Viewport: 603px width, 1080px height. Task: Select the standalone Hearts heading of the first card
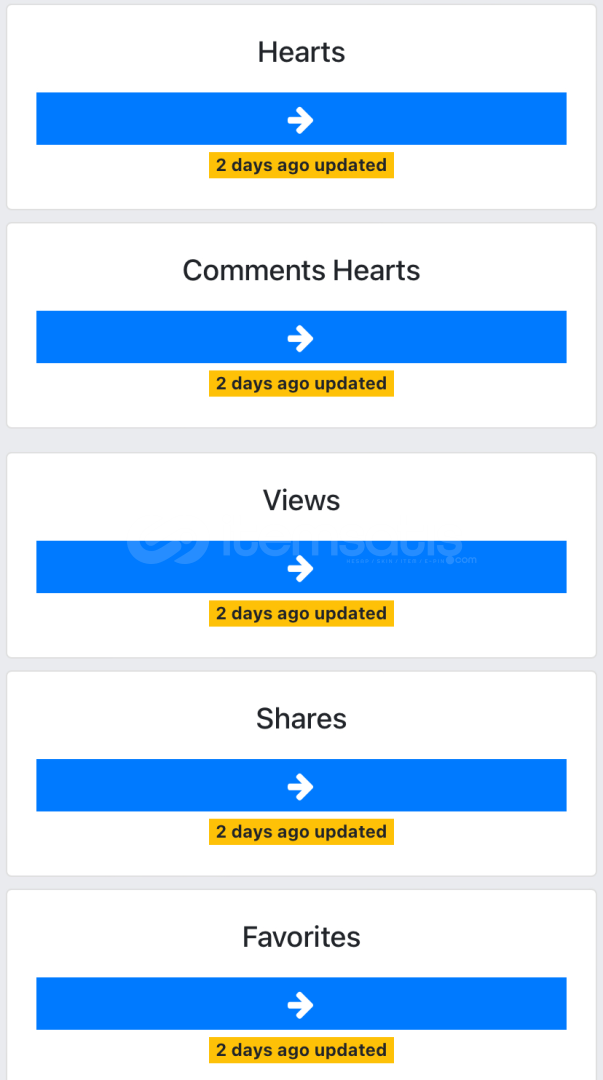[x=301, y=52]
